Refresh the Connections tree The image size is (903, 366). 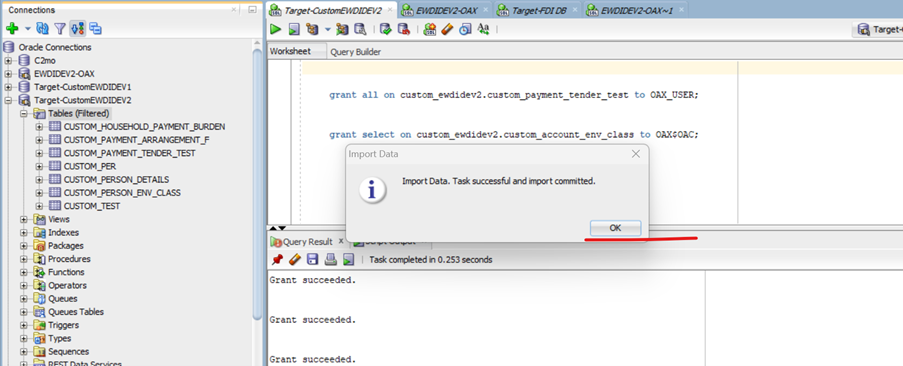(x=43, y=28)
